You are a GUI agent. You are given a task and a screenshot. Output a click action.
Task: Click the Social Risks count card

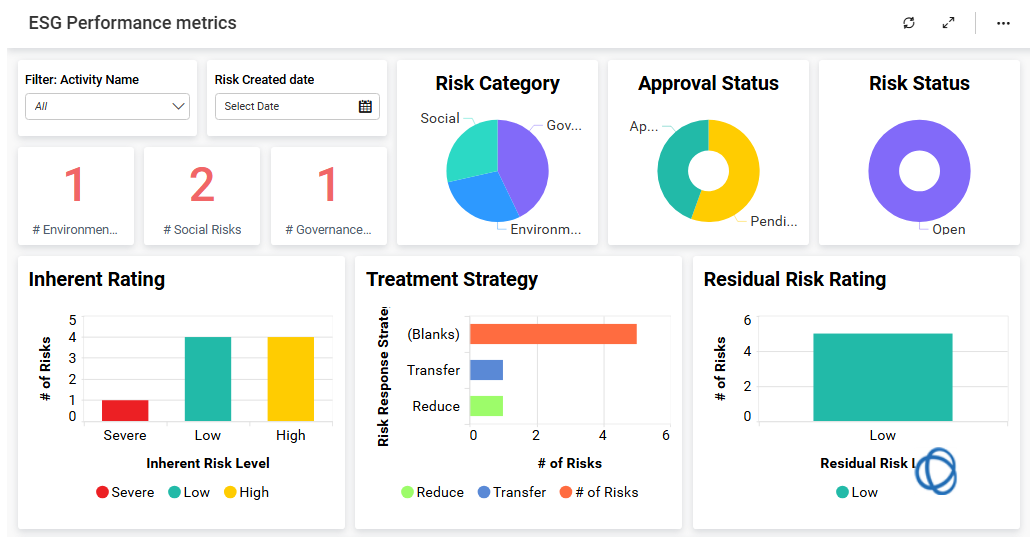pyautogui.click(x=202, y=196)
